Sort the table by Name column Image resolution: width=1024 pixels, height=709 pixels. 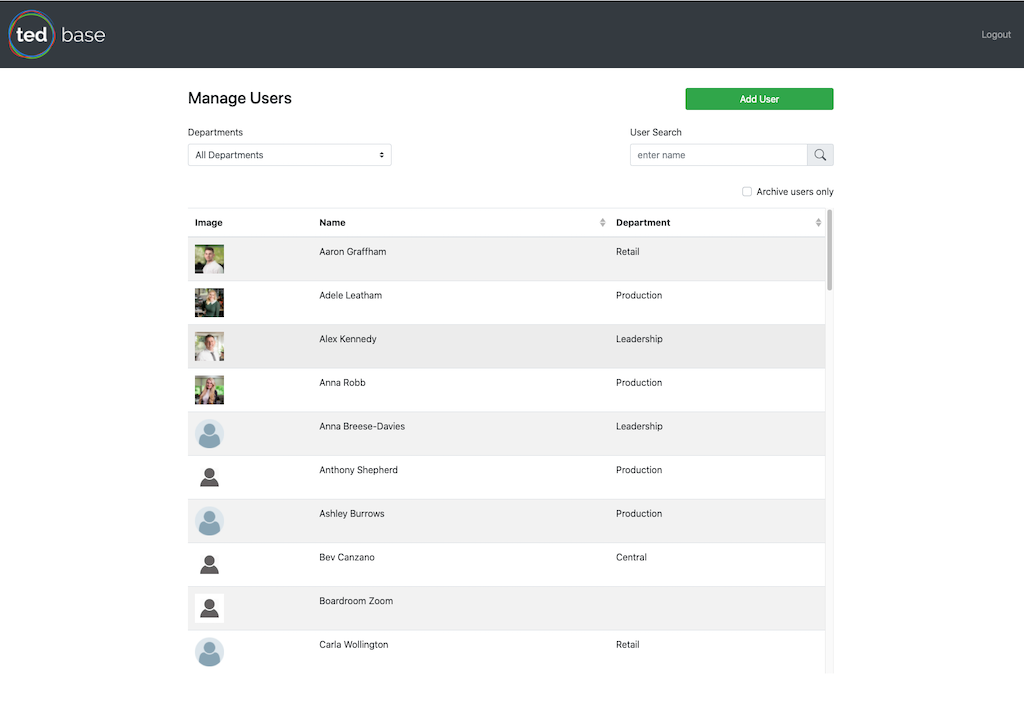point(602,223)
